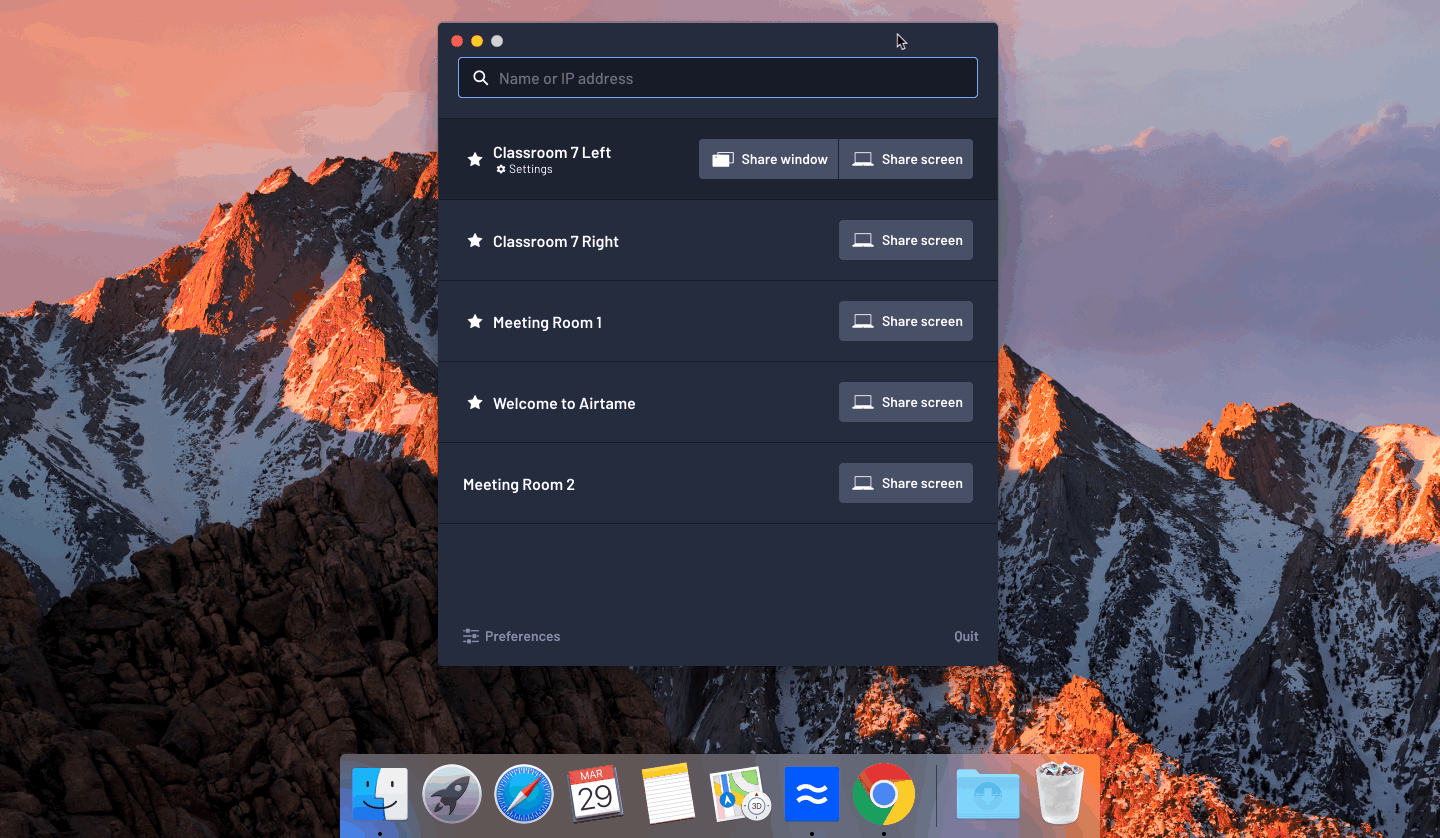Minimize the window with yellow button

coord(477,41)
